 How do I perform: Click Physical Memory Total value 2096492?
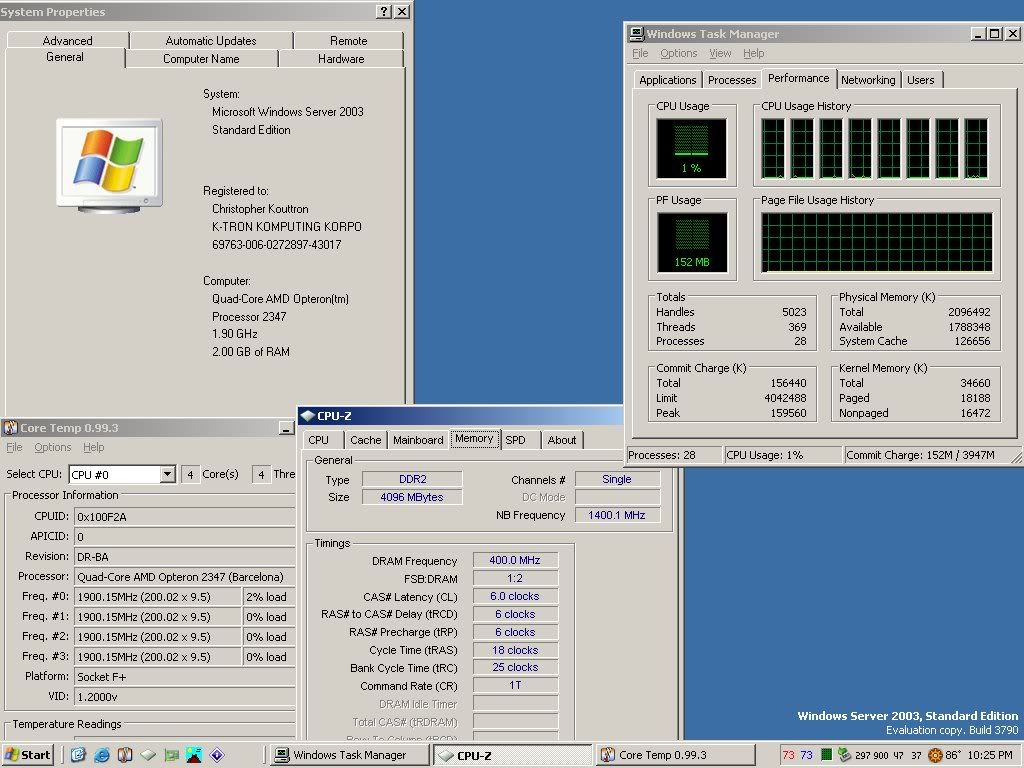coord(969,312)
